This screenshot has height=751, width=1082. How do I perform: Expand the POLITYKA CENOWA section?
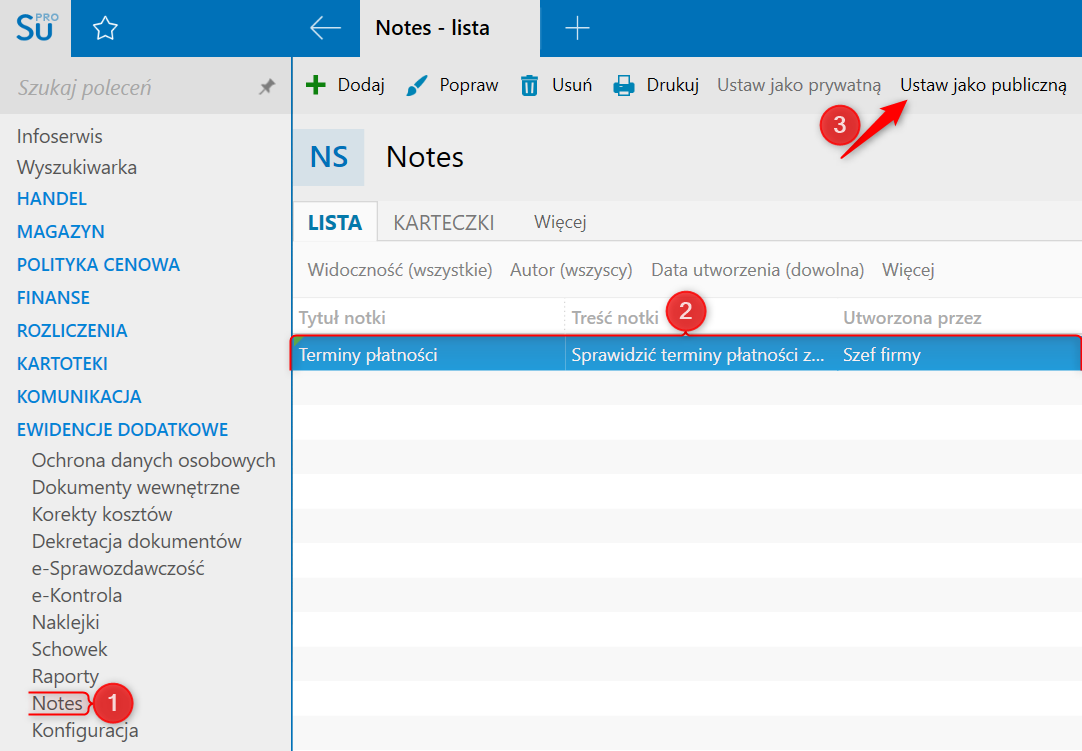98,265
